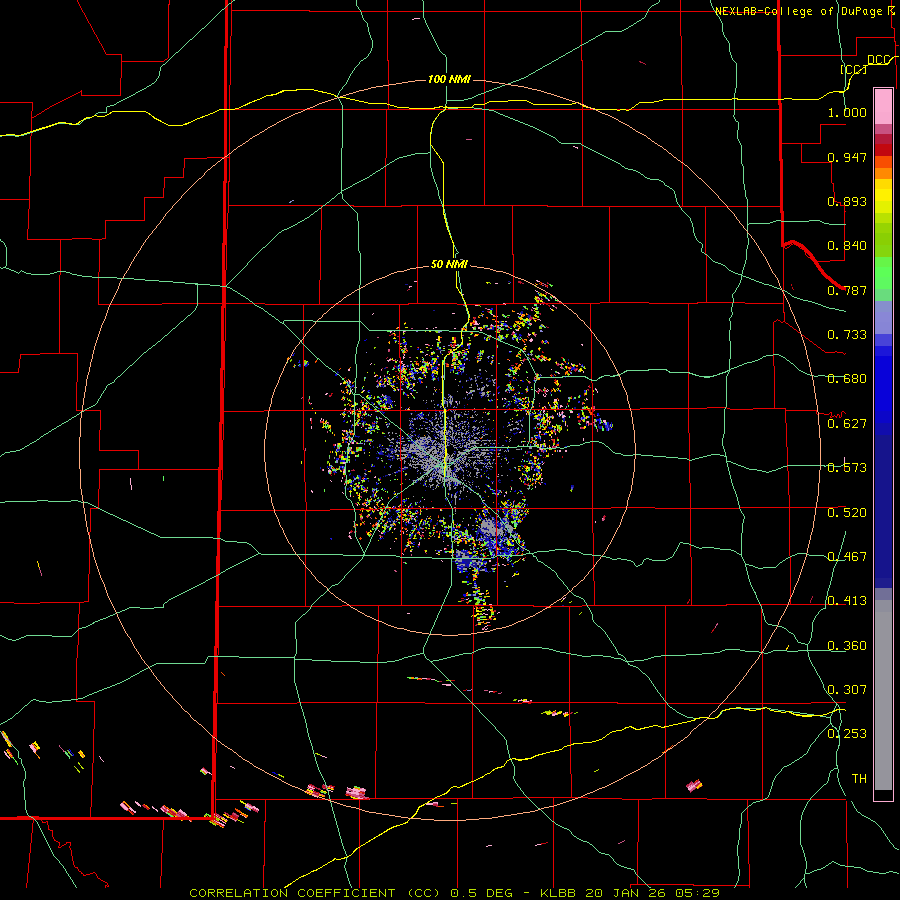Click the 0.787 legend value
900x900 pixels.
pos(847,290)
